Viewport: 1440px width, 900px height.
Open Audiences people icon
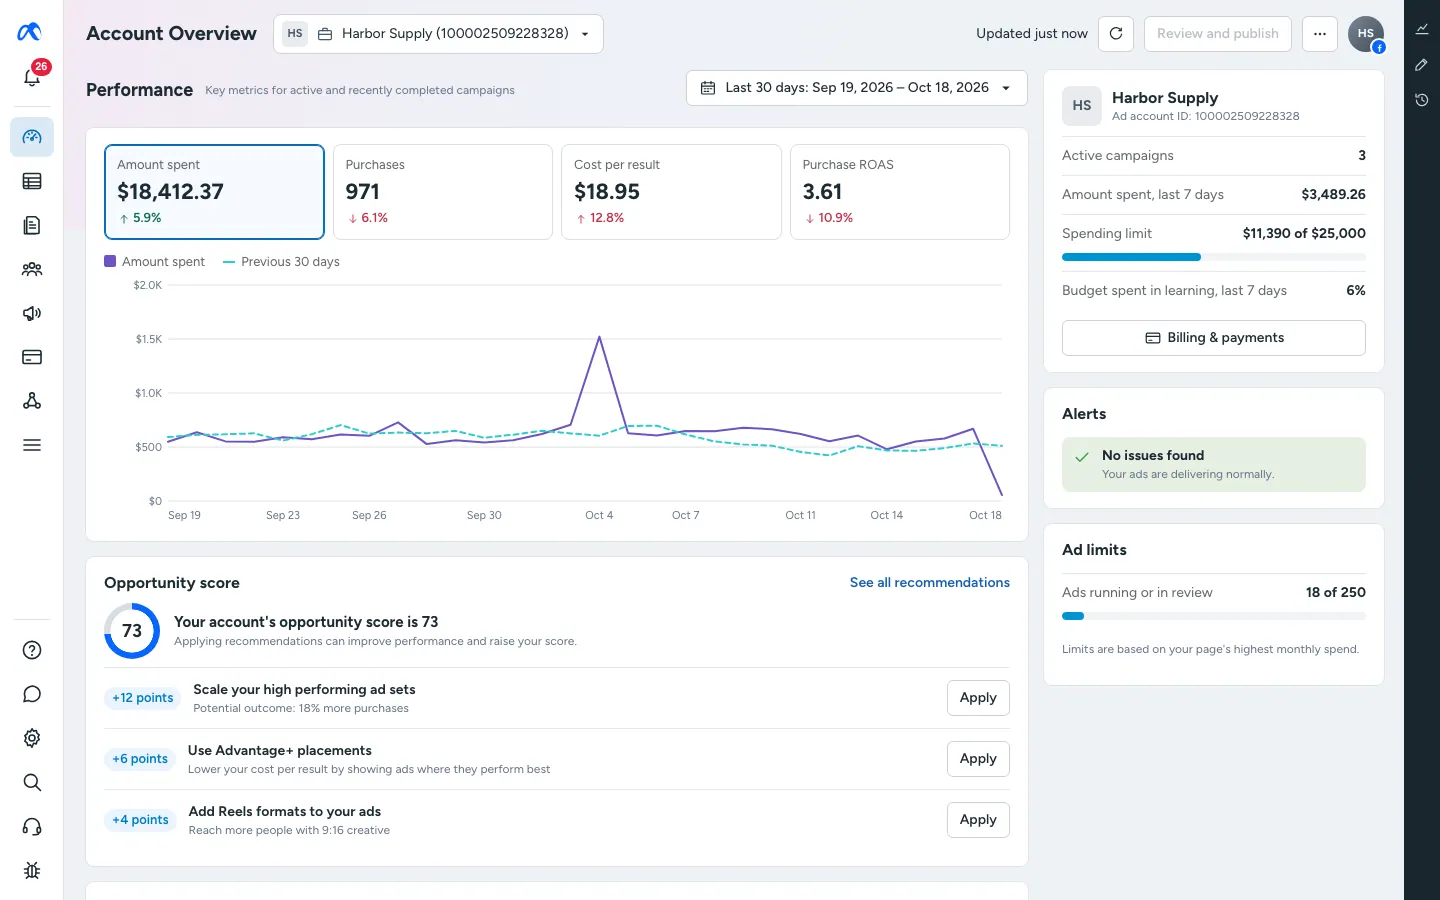(x=32, y=269)
